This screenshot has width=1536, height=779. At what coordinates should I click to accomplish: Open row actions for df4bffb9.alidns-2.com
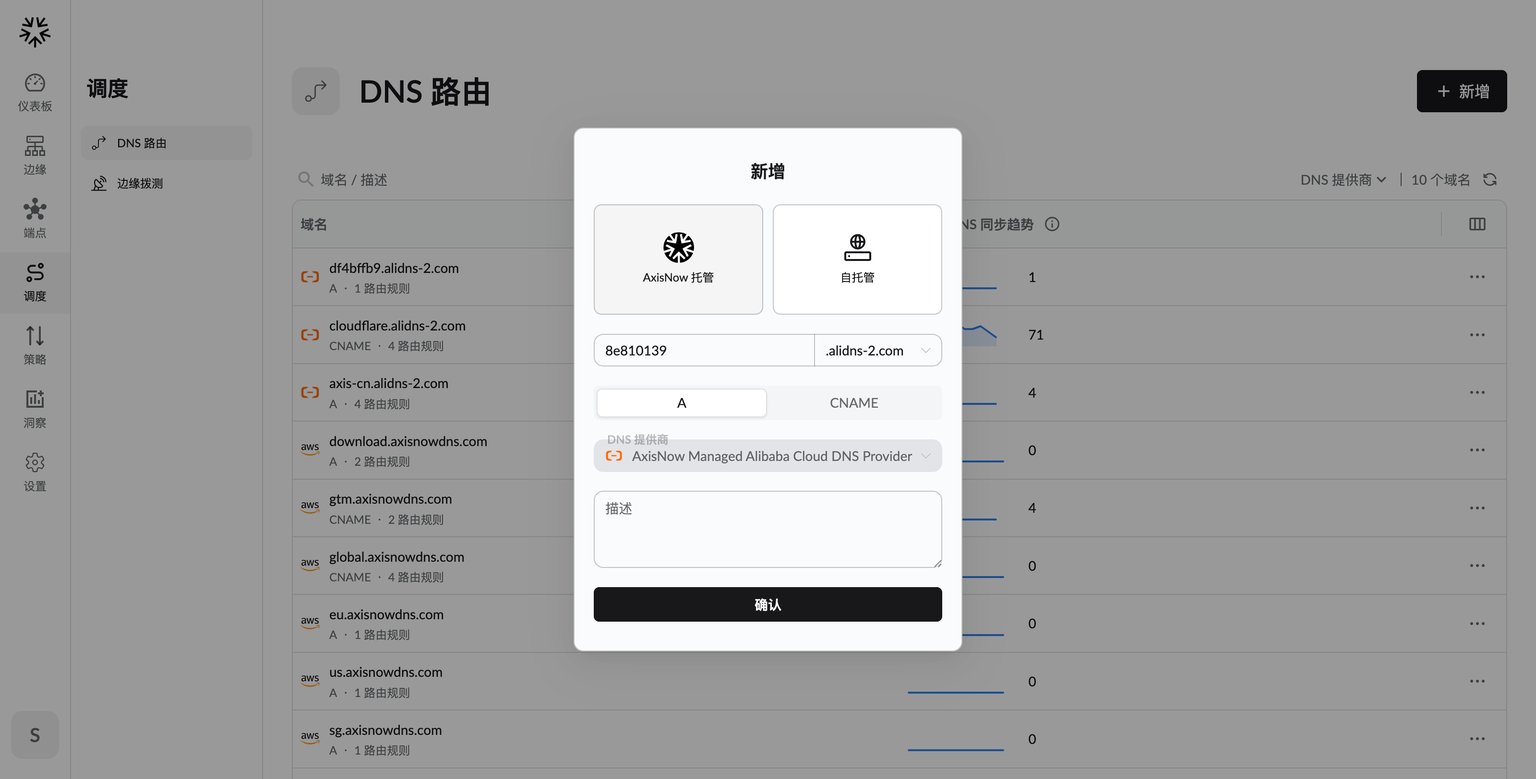point(1477,277)
